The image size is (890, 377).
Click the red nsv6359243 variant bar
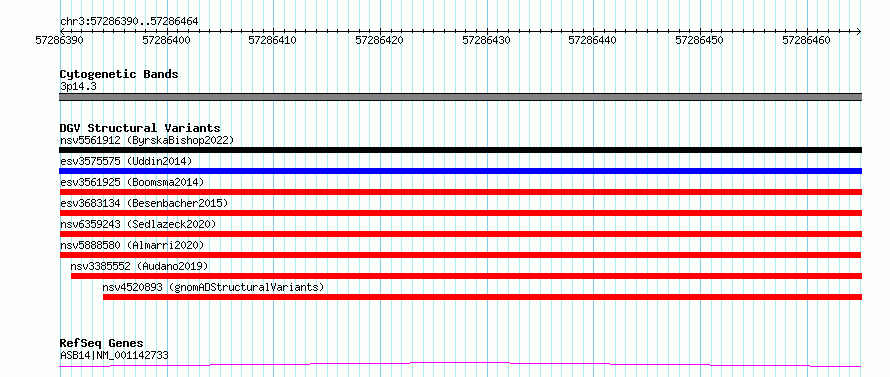(460, 234)
